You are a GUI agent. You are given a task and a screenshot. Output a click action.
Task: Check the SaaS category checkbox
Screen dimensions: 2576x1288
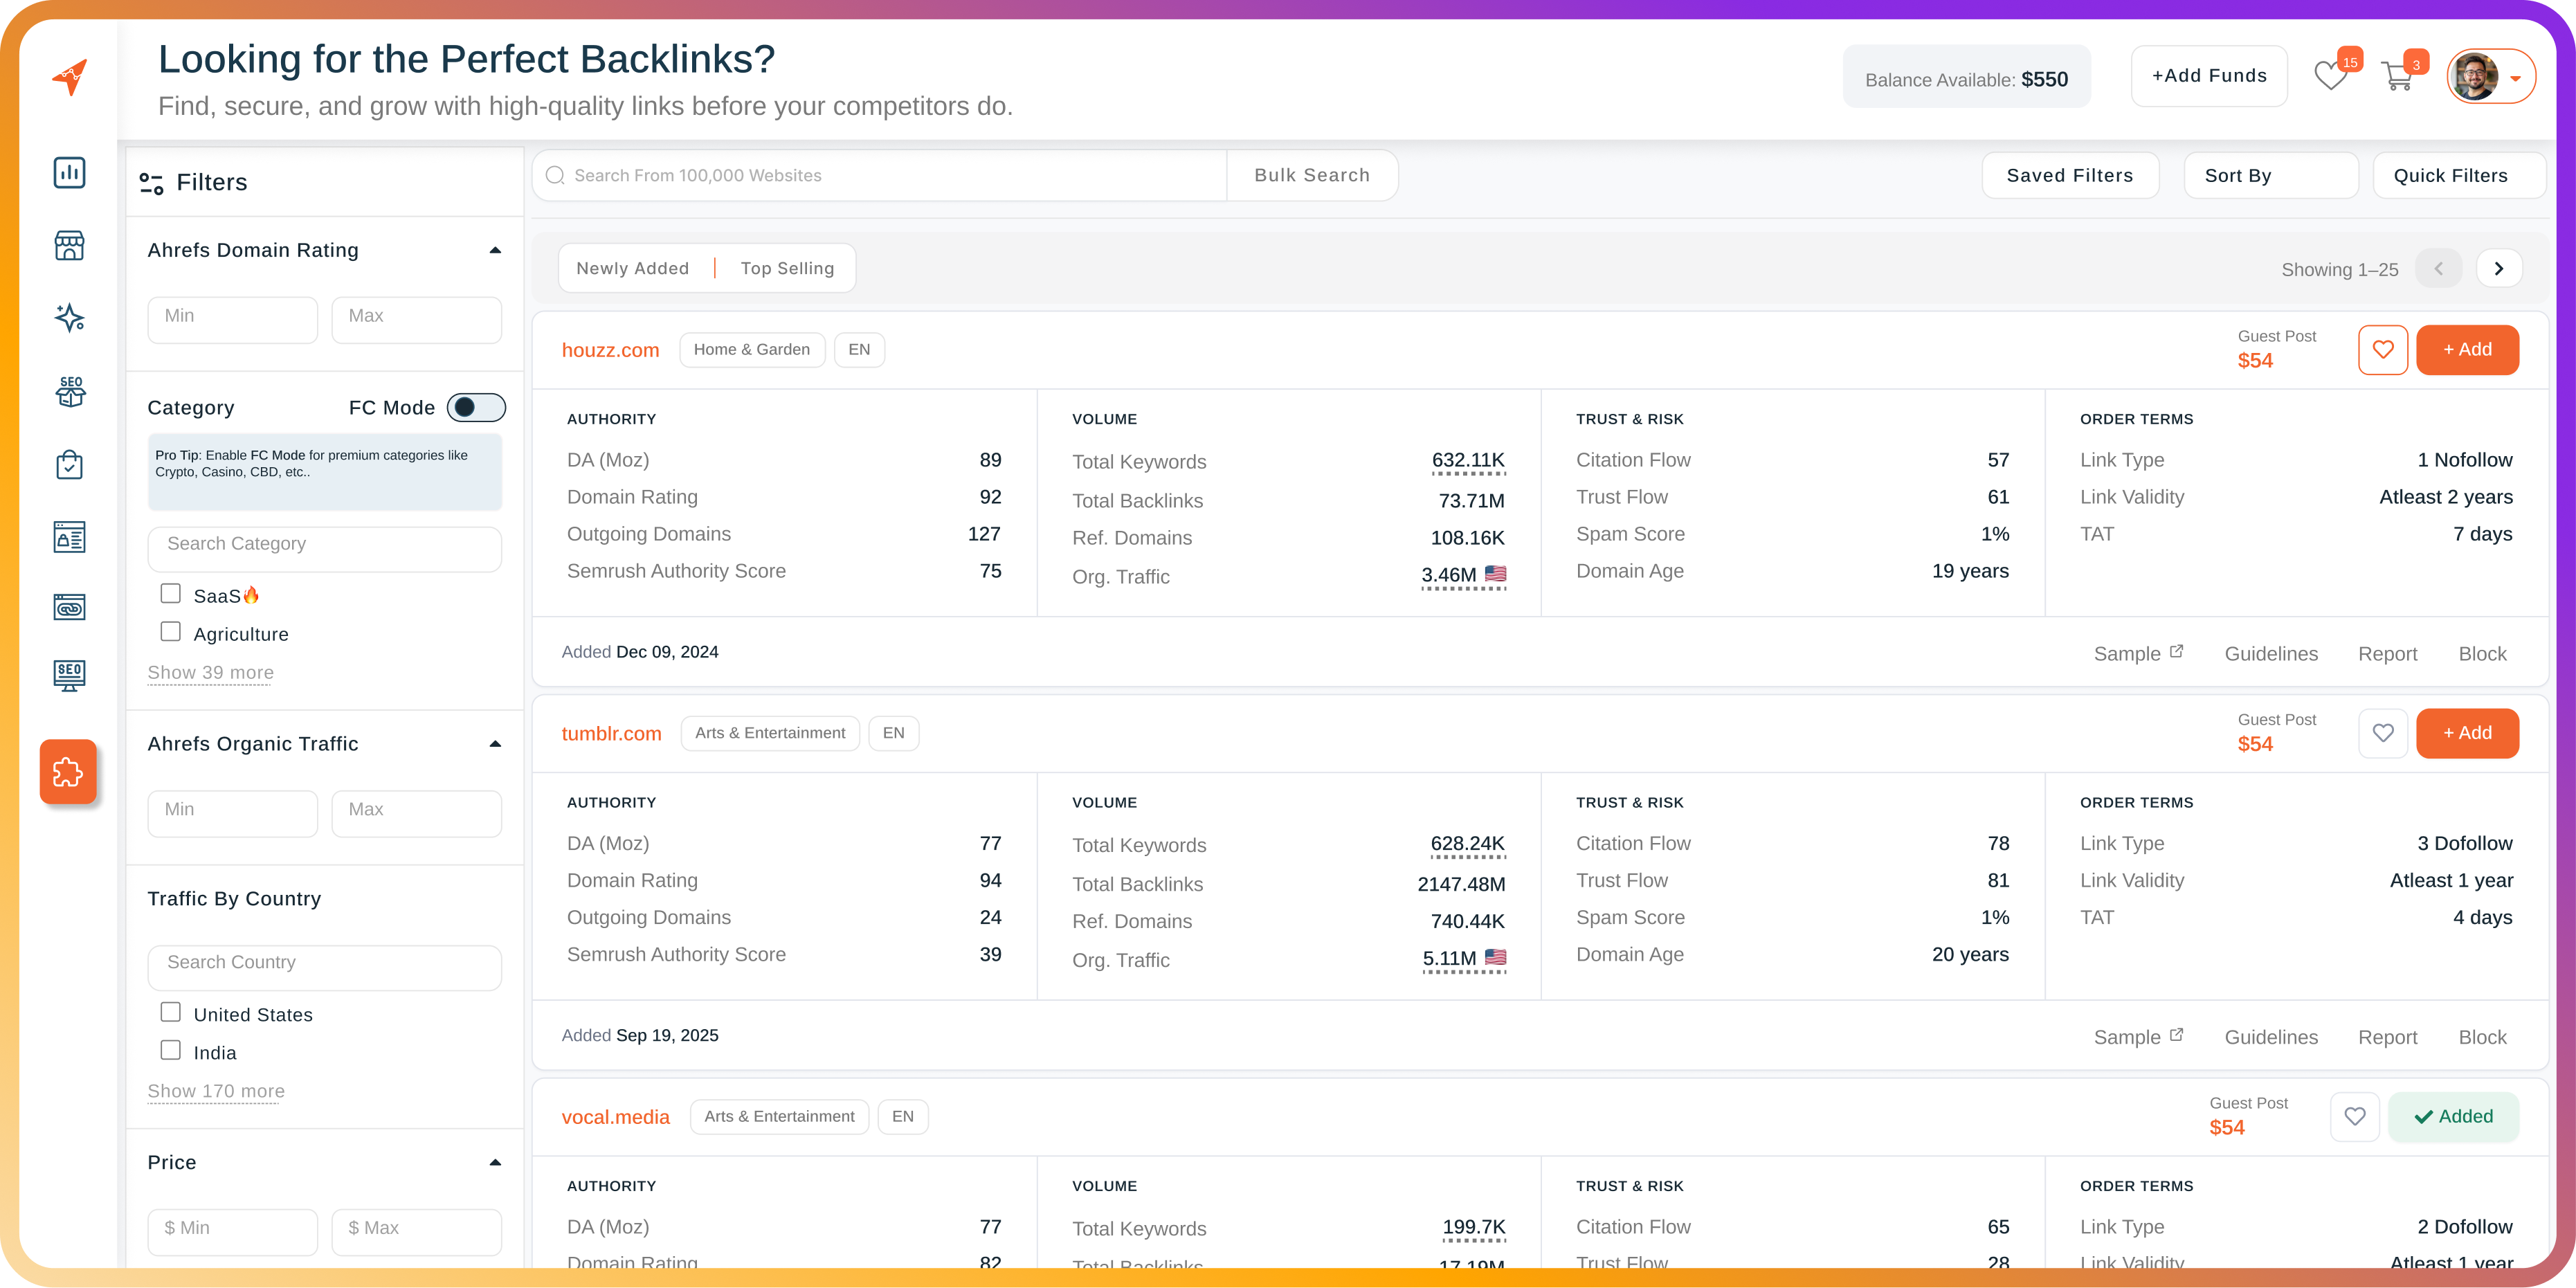[171, 594]
